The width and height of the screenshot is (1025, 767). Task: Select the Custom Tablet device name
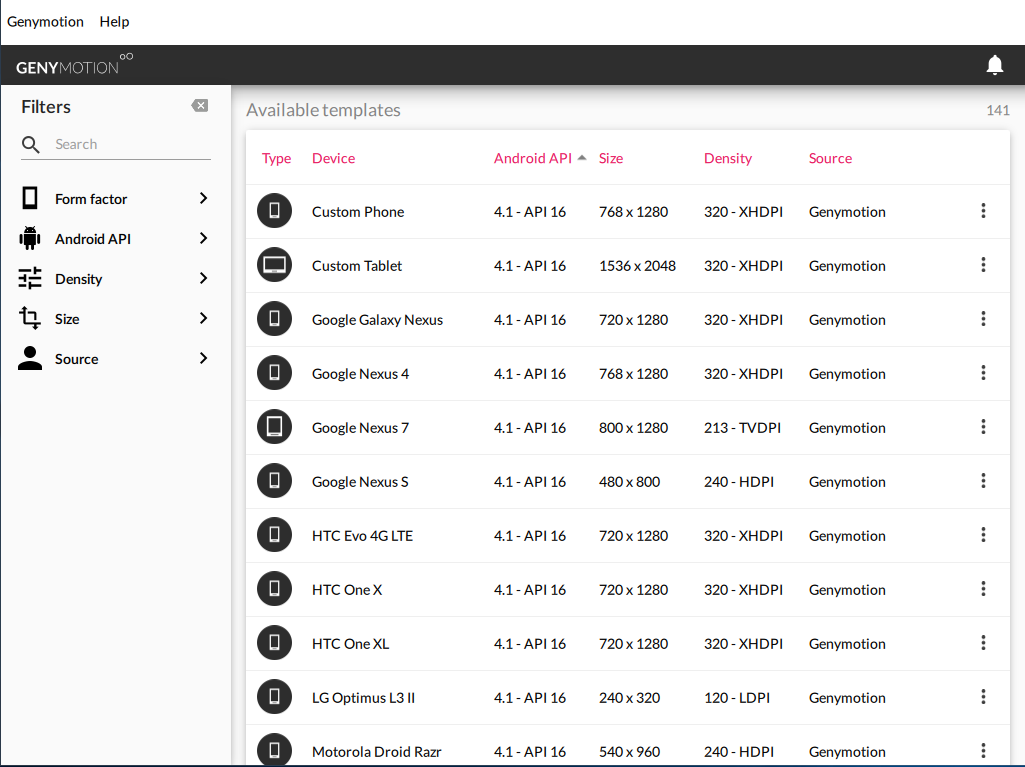click(357, 265)
